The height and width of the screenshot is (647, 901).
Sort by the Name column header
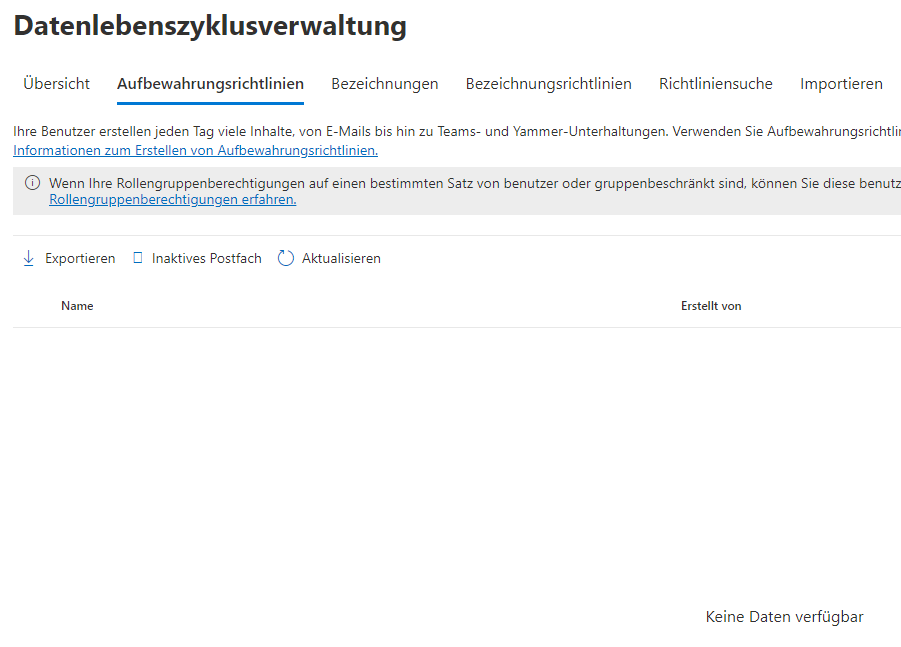point(77,306)
